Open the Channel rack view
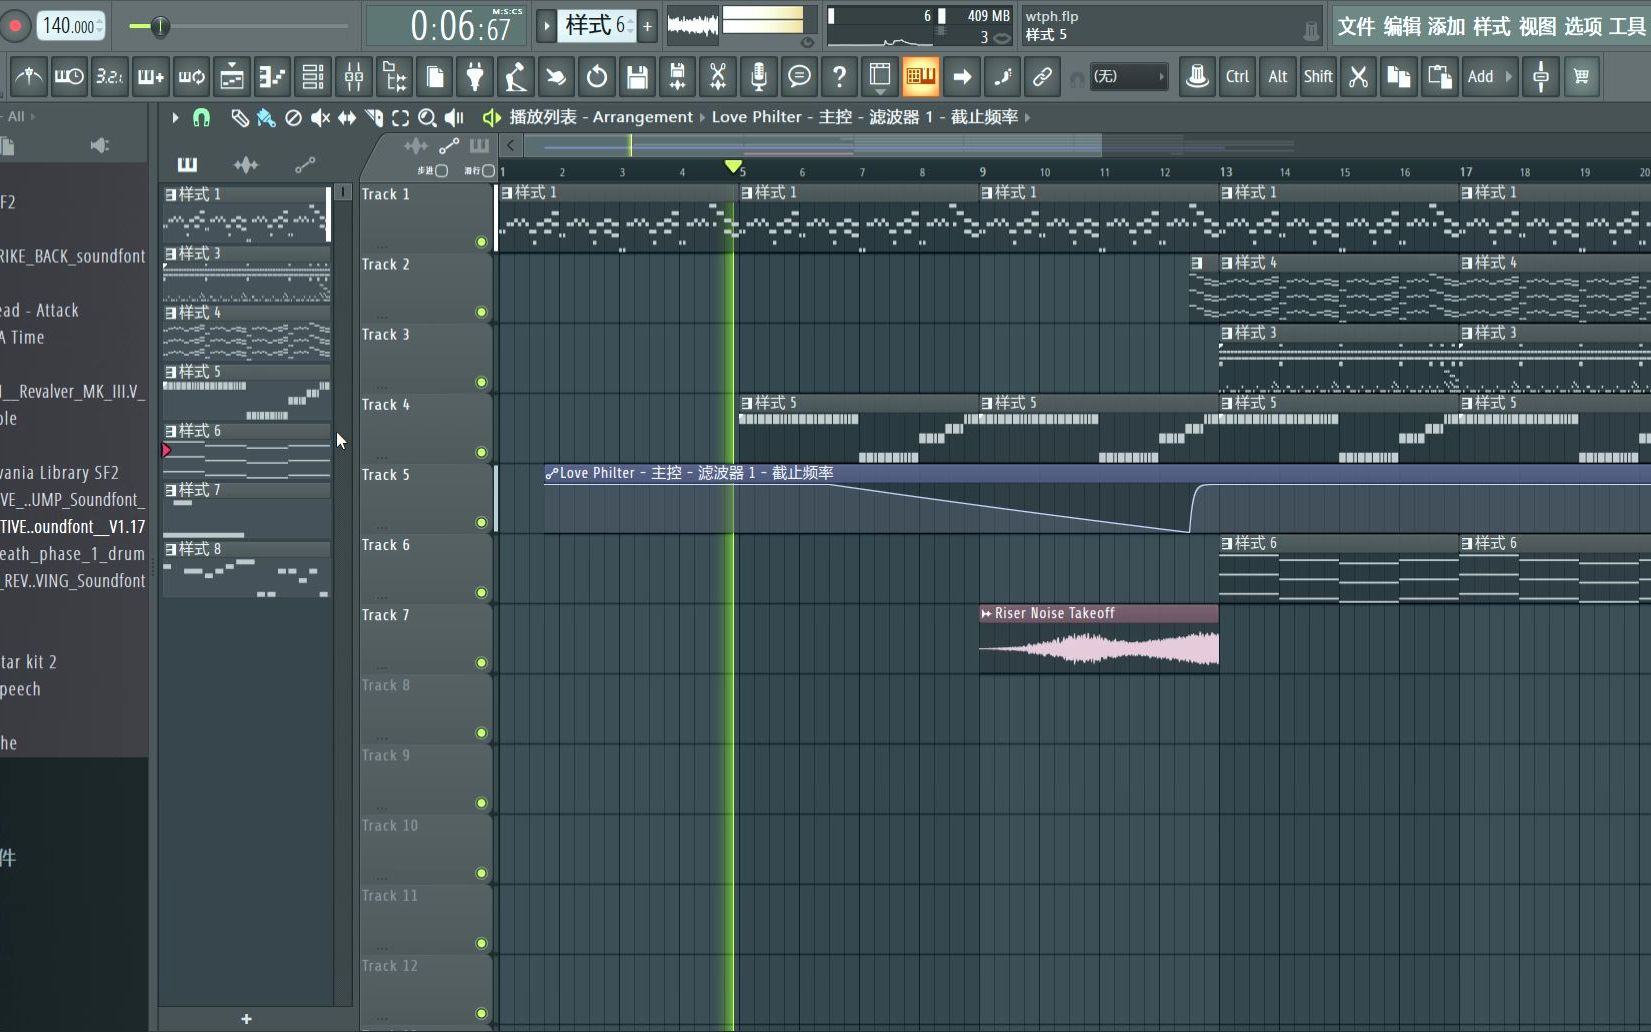The width and height of the screenshot is (1651, 1032). pos(313,76)
